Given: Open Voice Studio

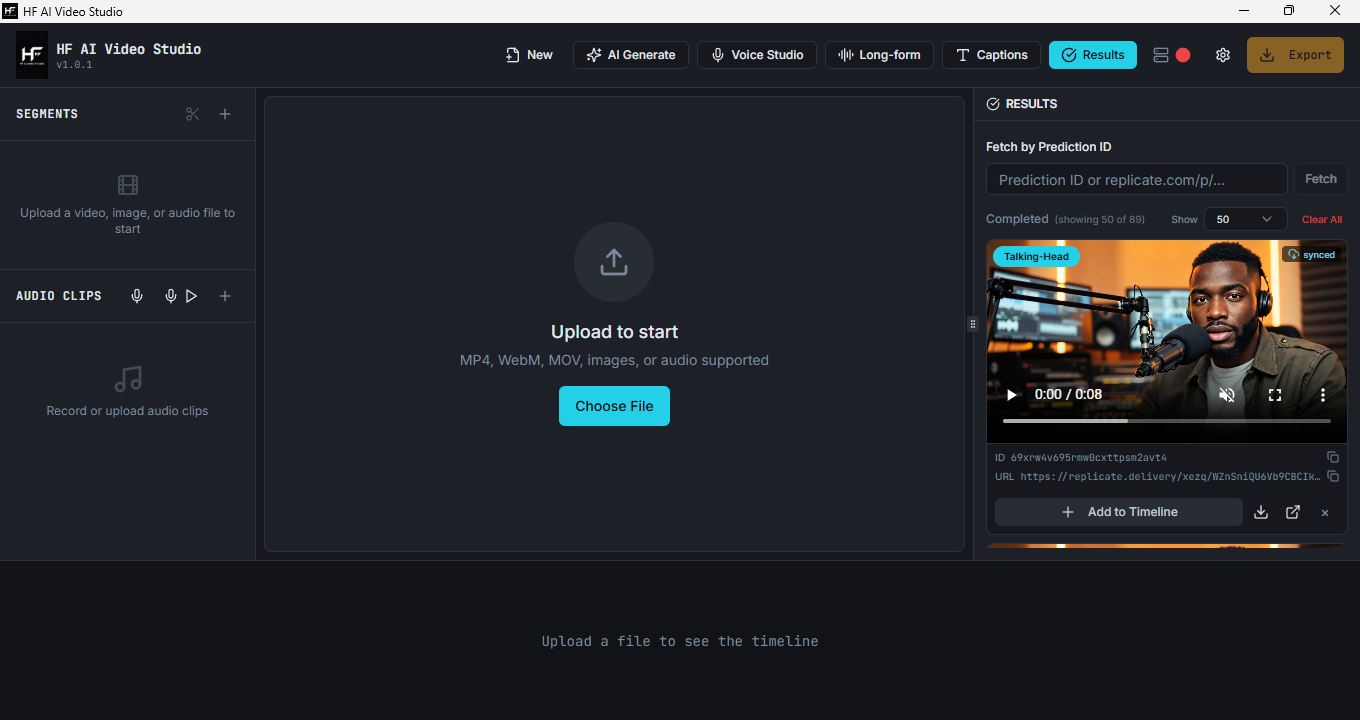Looking at the screenshot, I should tap(757, 55).
